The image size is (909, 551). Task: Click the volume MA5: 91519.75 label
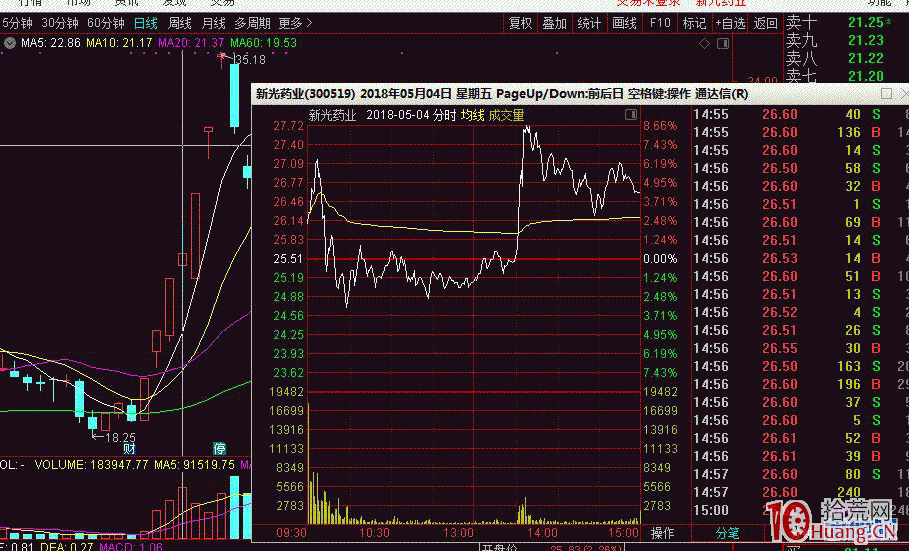(194, 465)
